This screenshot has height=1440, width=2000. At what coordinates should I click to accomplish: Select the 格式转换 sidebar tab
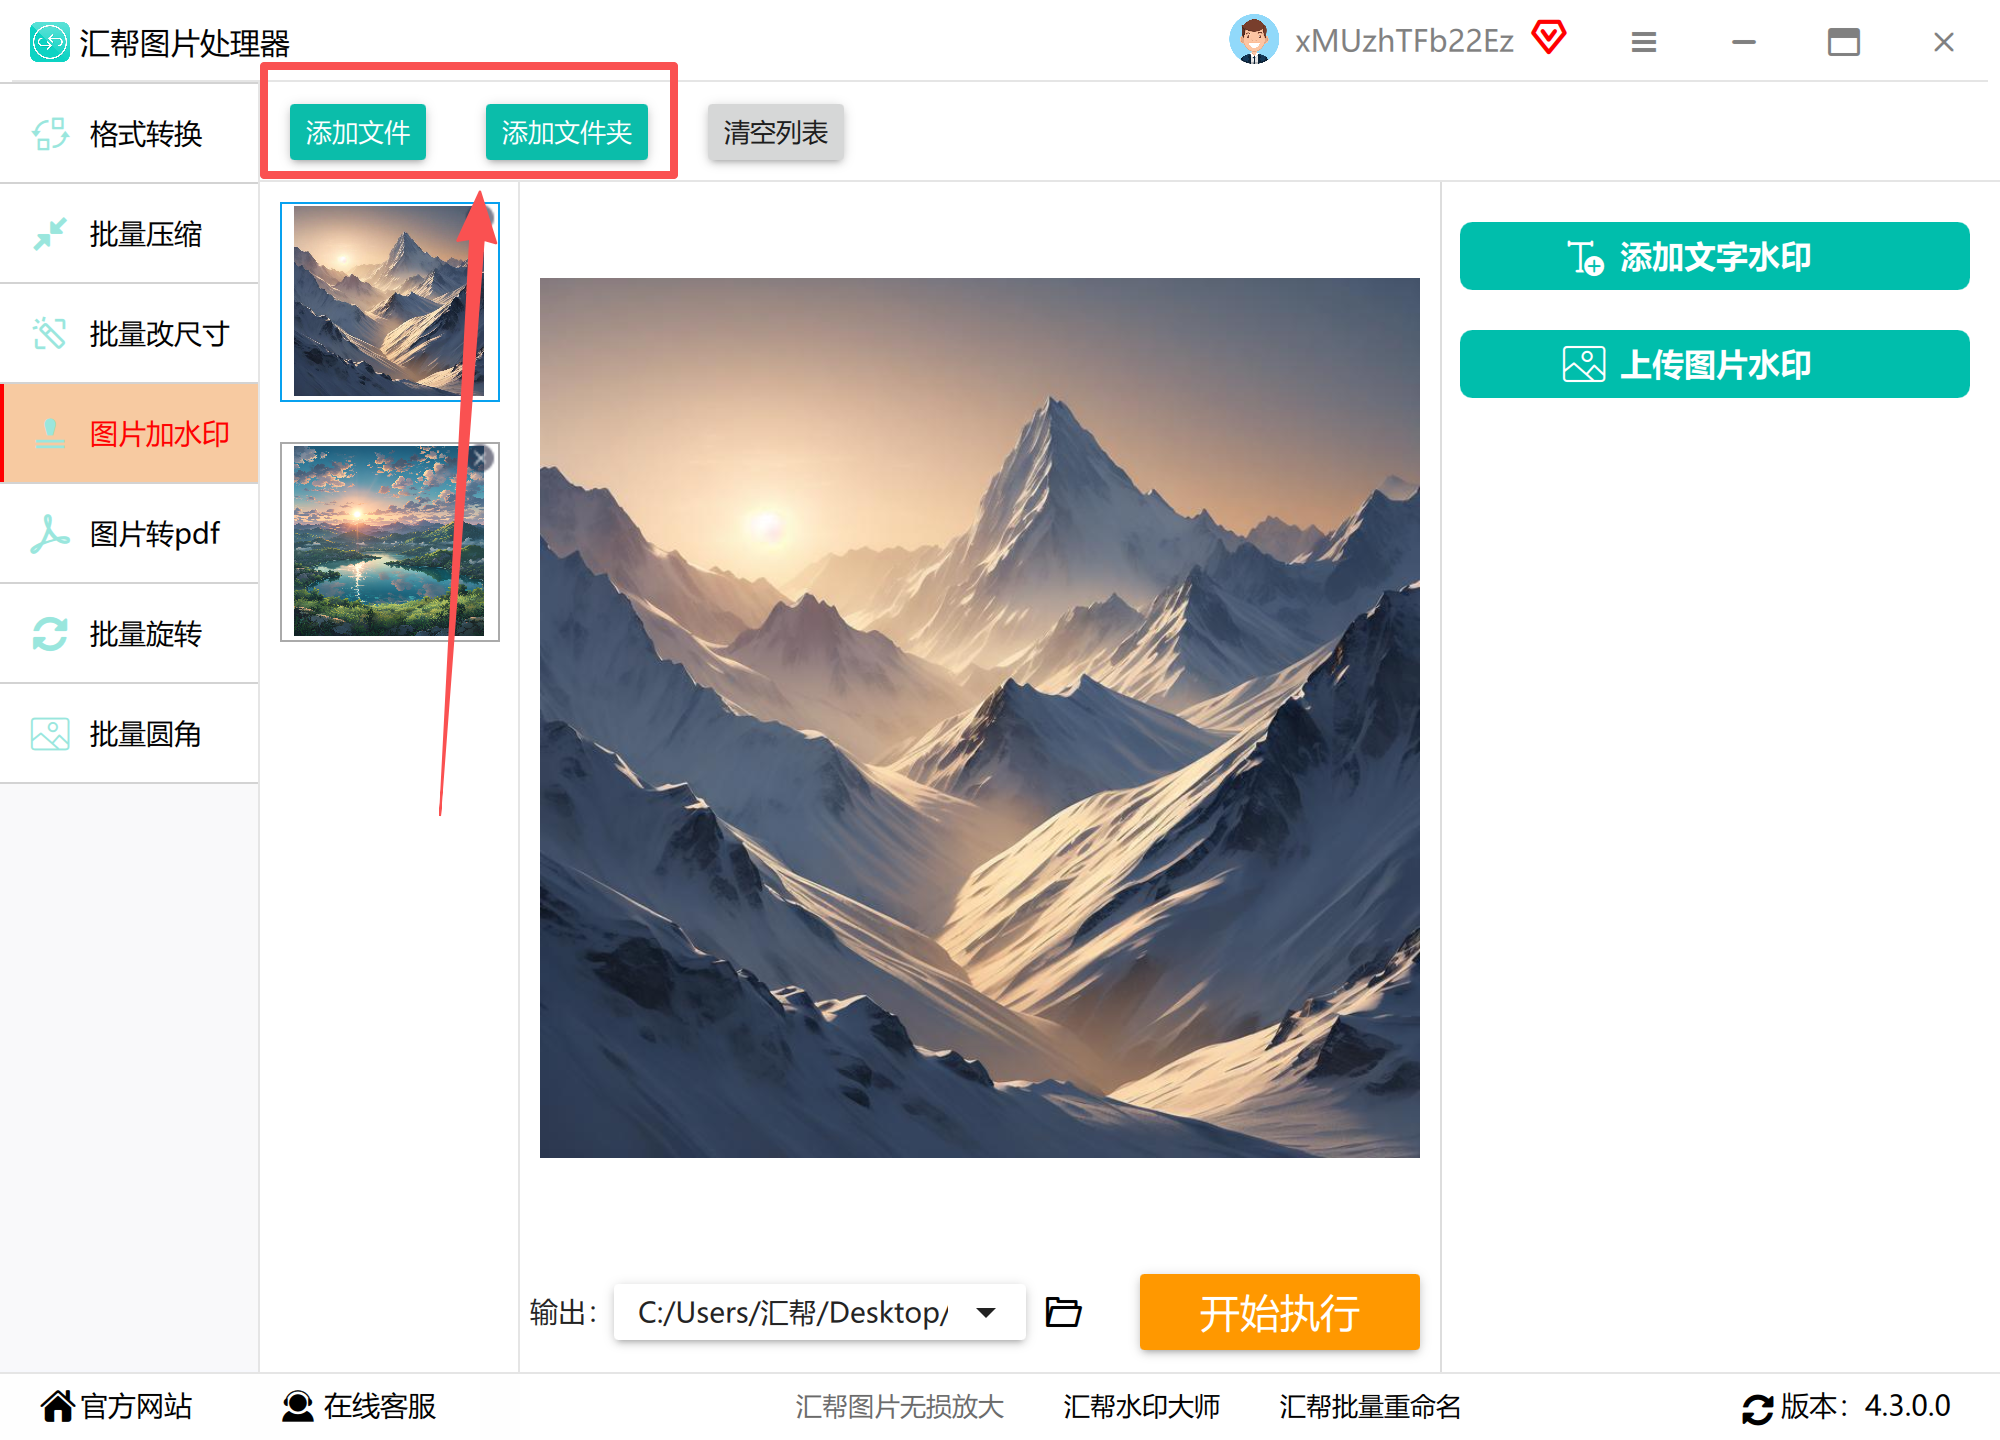click(130, 133)
